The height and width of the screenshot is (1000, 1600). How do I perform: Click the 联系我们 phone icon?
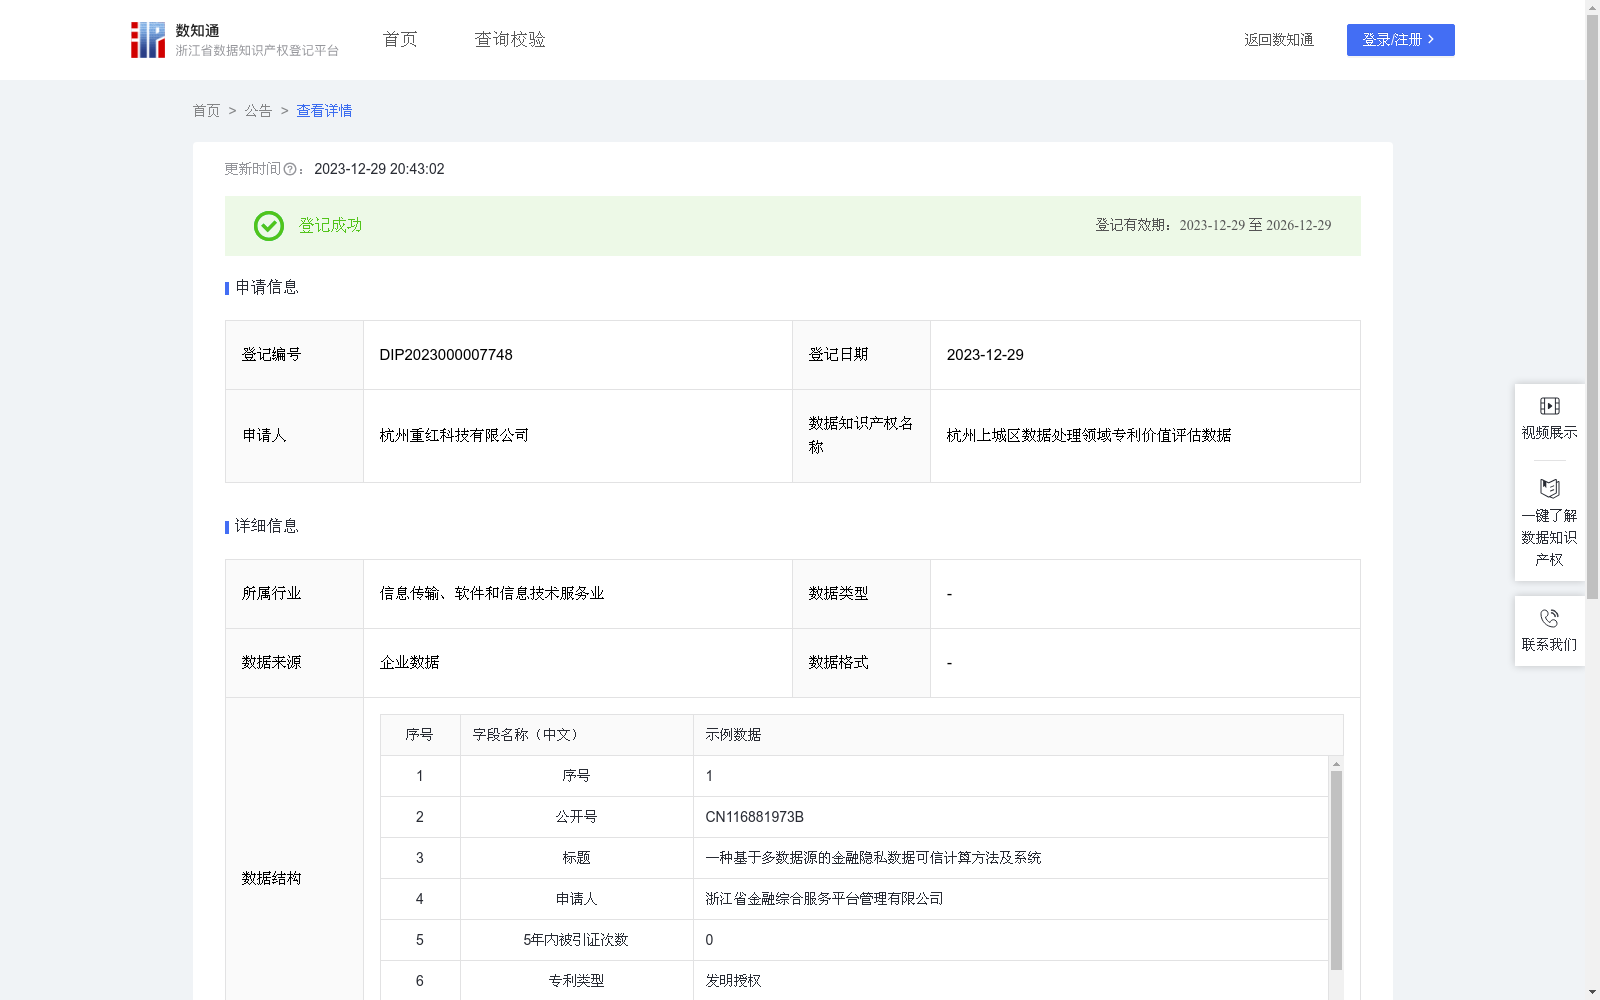1549,618
